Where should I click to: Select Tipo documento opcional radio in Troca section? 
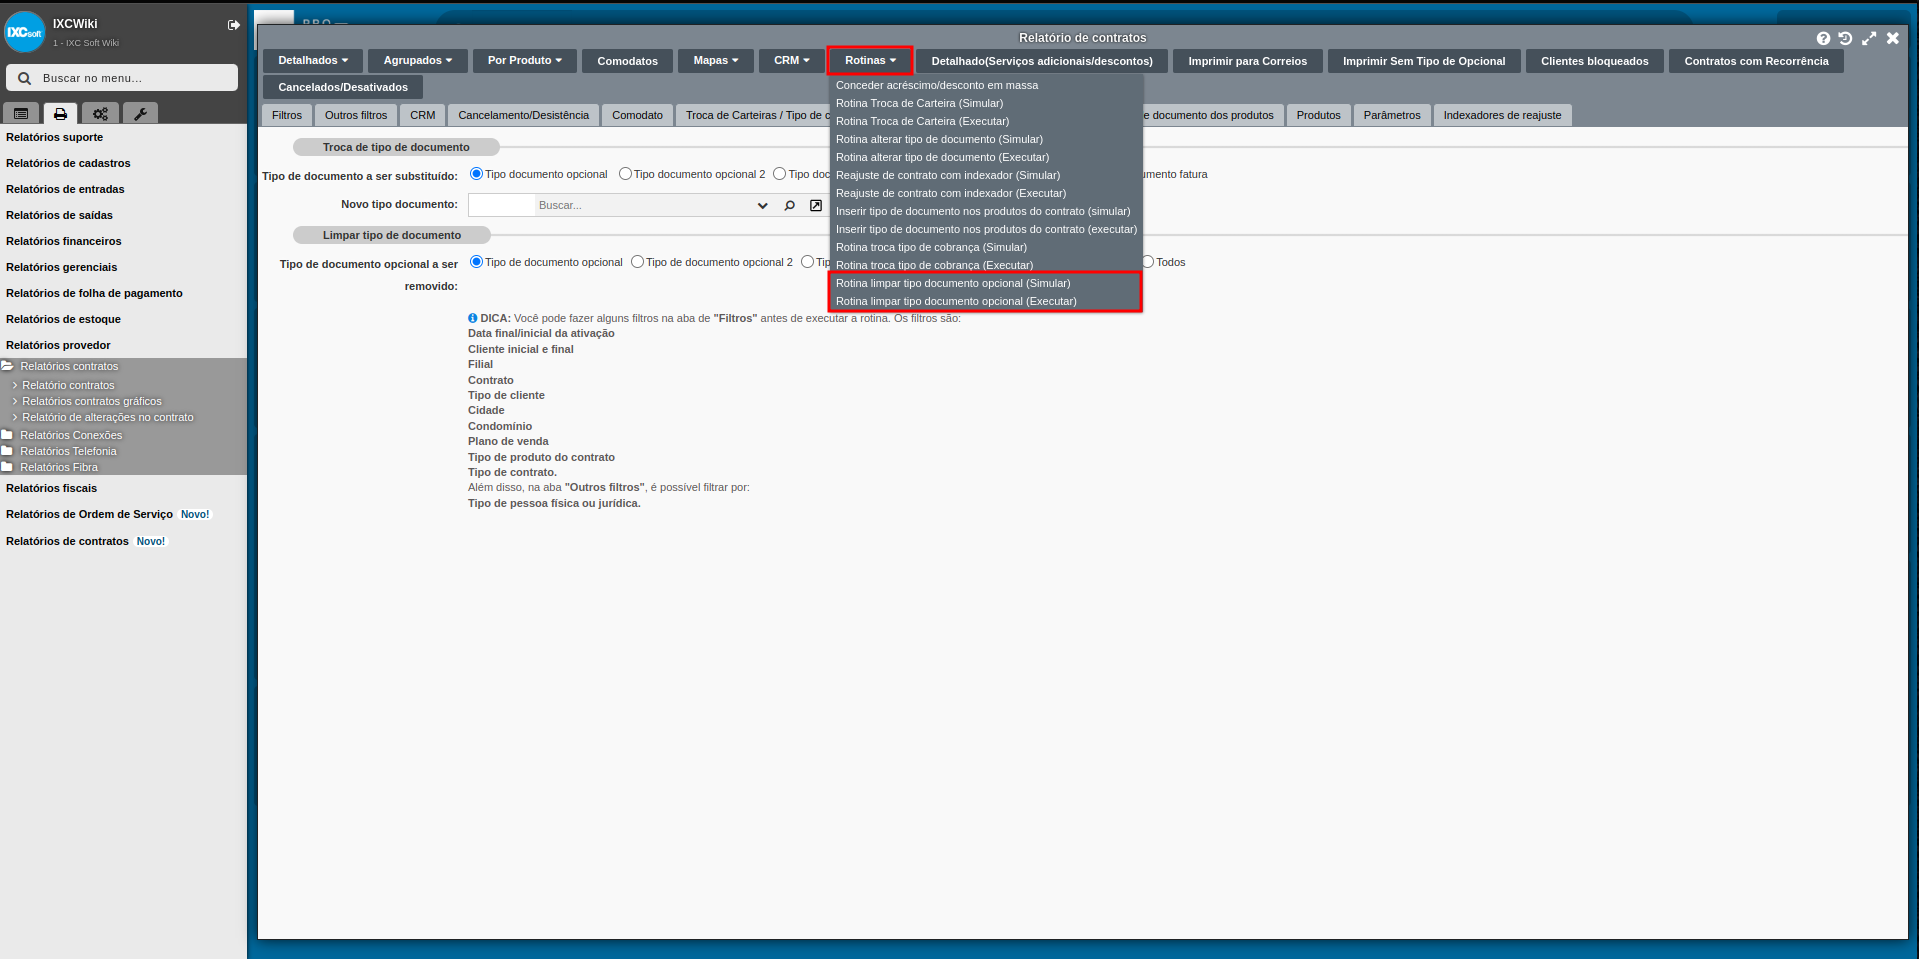[476, 174]
